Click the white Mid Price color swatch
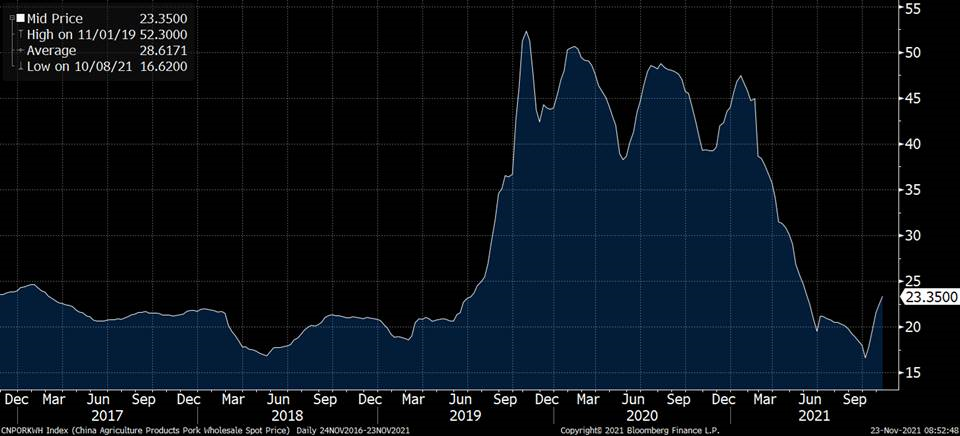This screenshot has width=960, height=436. click(x=19, y=19)
